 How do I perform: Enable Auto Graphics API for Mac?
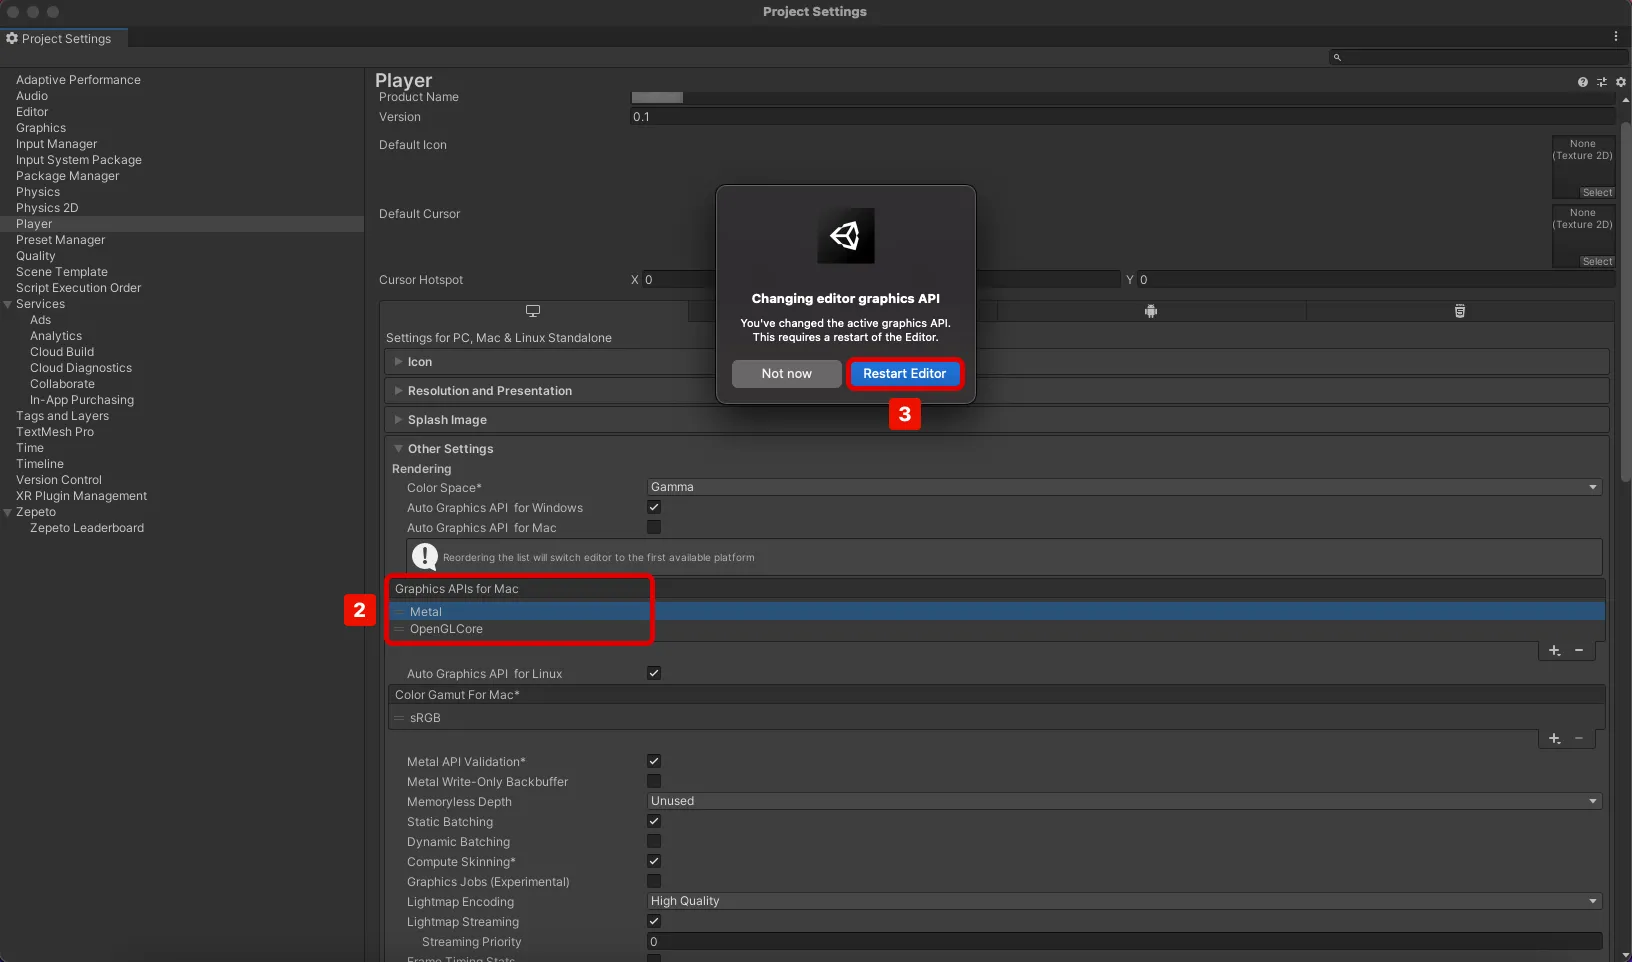(654, 527)
